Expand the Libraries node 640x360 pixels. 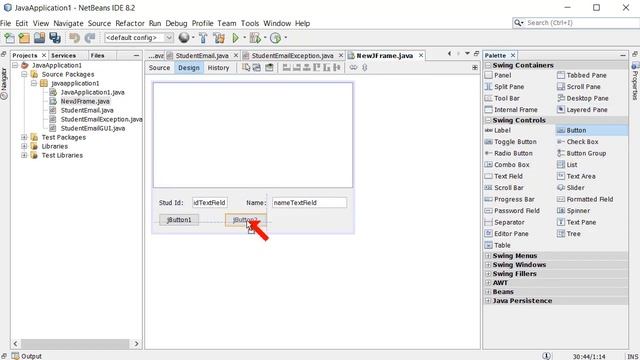[24, 146]
